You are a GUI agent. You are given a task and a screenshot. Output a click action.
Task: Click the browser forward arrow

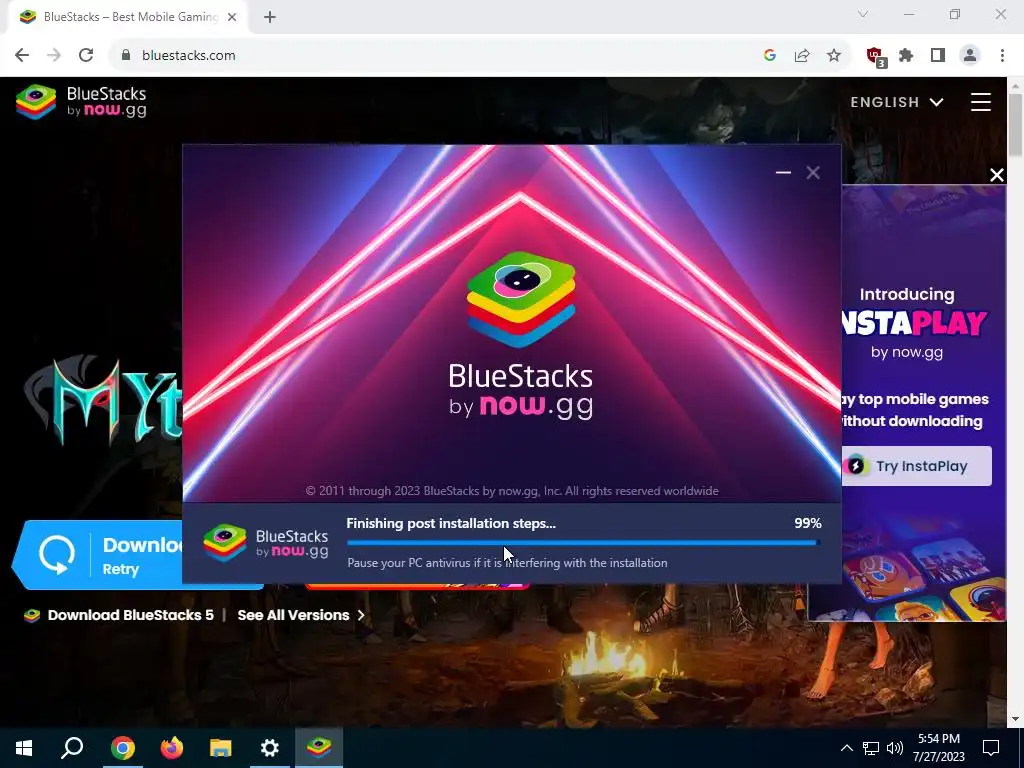54,55
